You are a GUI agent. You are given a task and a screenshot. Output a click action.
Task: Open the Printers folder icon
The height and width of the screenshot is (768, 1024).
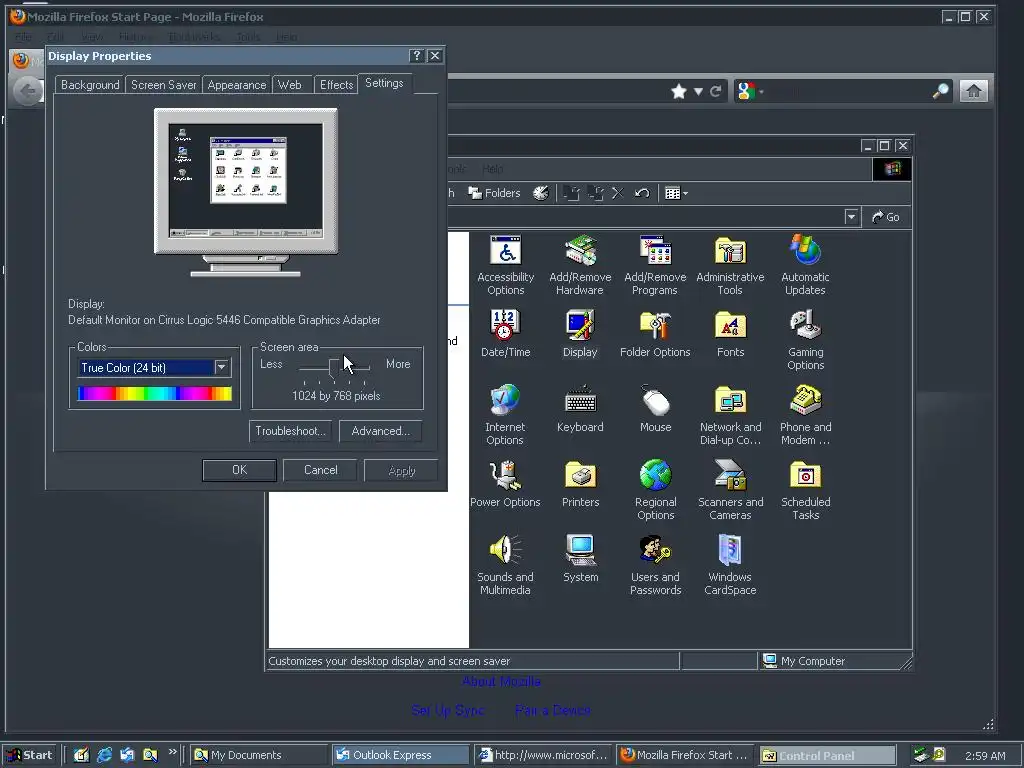(x=580, y=484)
